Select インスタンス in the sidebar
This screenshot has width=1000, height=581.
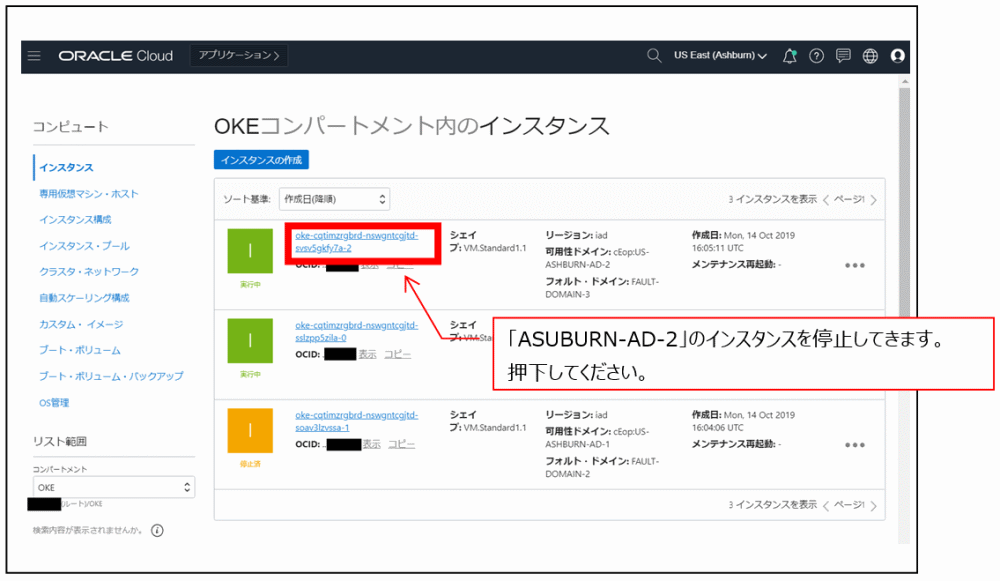[x=68, y=168]
